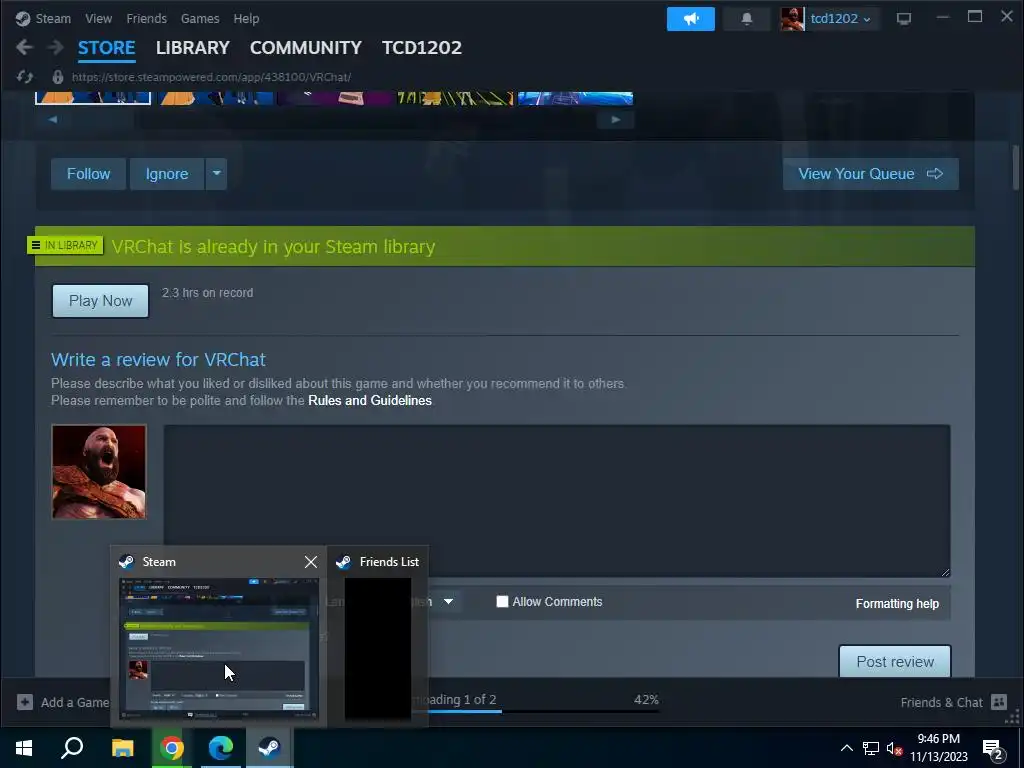Open the Formatting help link

point(897,603)
